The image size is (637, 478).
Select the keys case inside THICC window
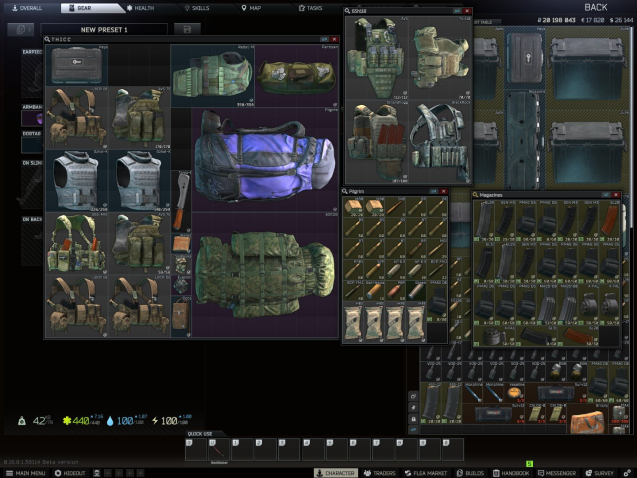pos(76,65)
